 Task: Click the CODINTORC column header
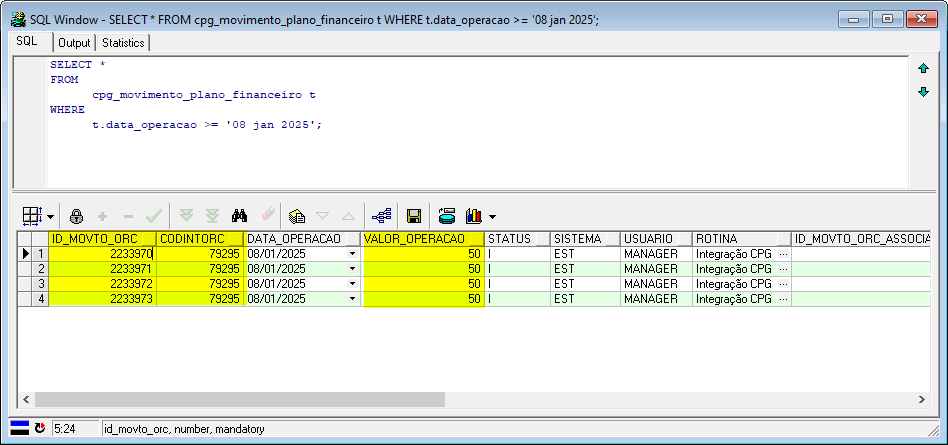[x=201, y=239]
